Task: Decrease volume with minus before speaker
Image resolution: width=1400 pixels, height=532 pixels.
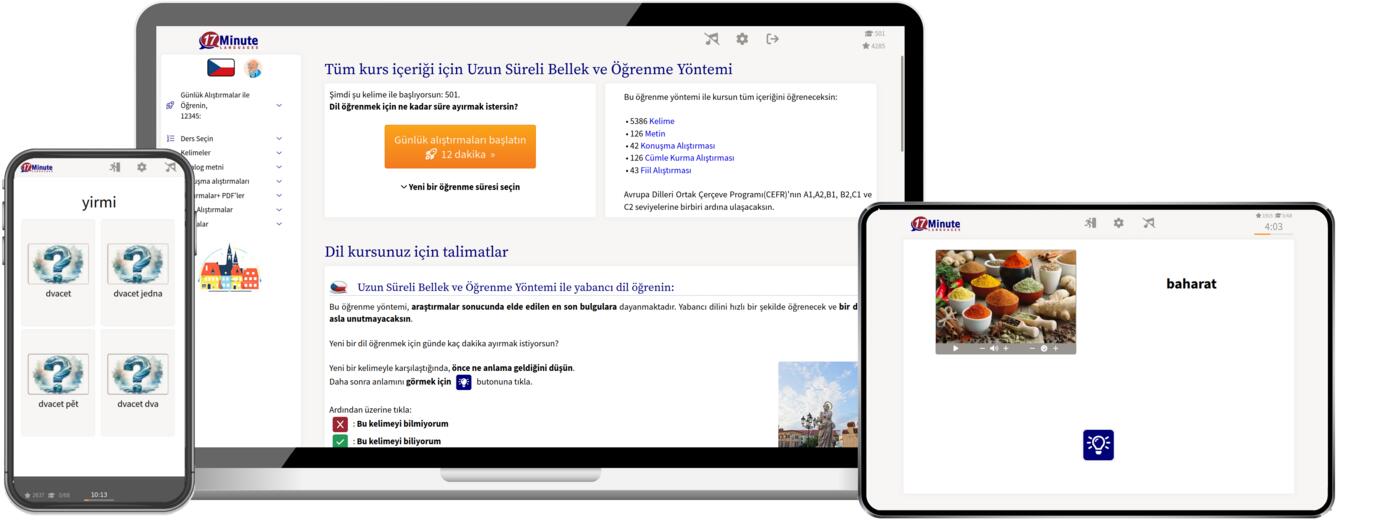Action: (x=982, y=349)
